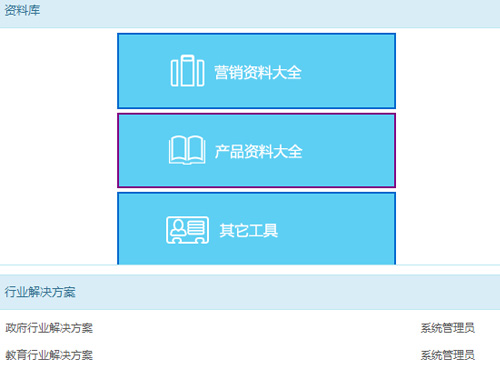This screenshot has height=376, width=500.
Task: Open the 教育行业解决方案 document
Action: 49,355
